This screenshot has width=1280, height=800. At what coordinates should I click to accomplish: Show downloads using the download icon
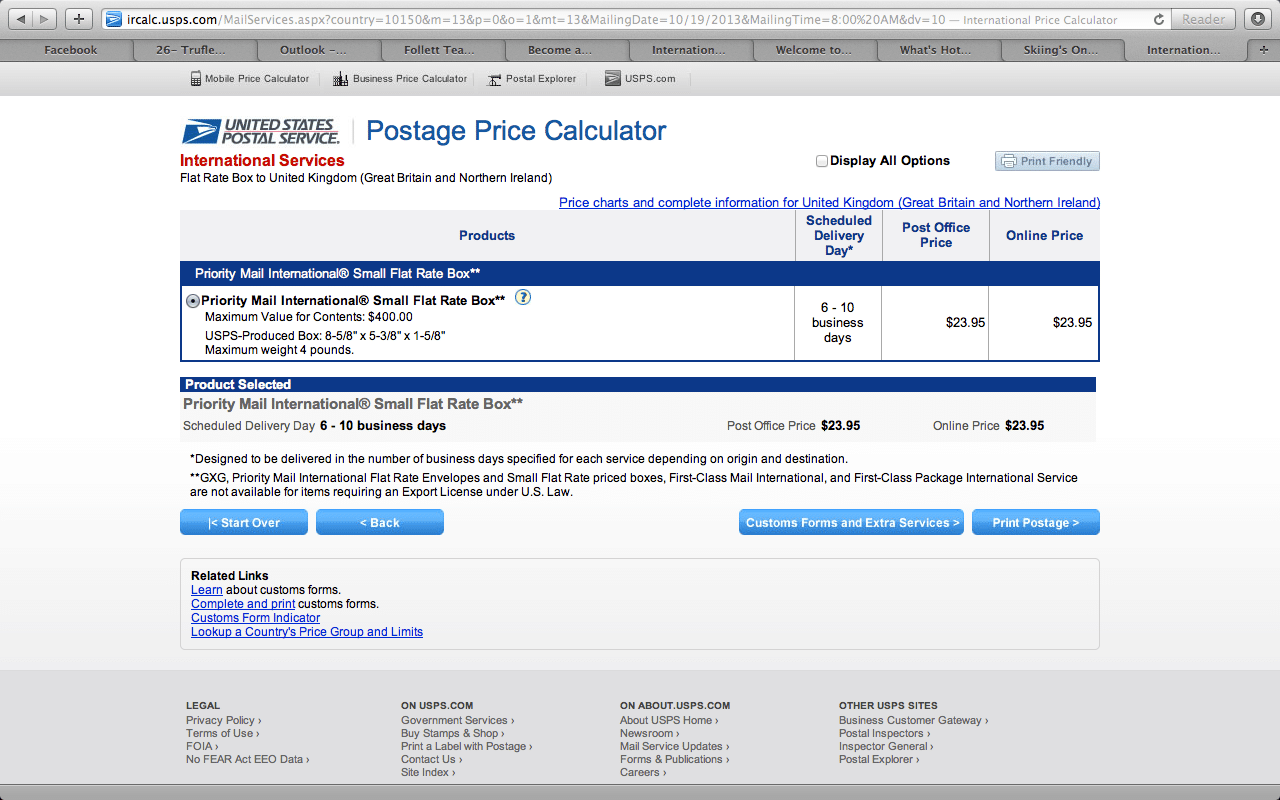pyautogui.click(x=1257, y=19)
